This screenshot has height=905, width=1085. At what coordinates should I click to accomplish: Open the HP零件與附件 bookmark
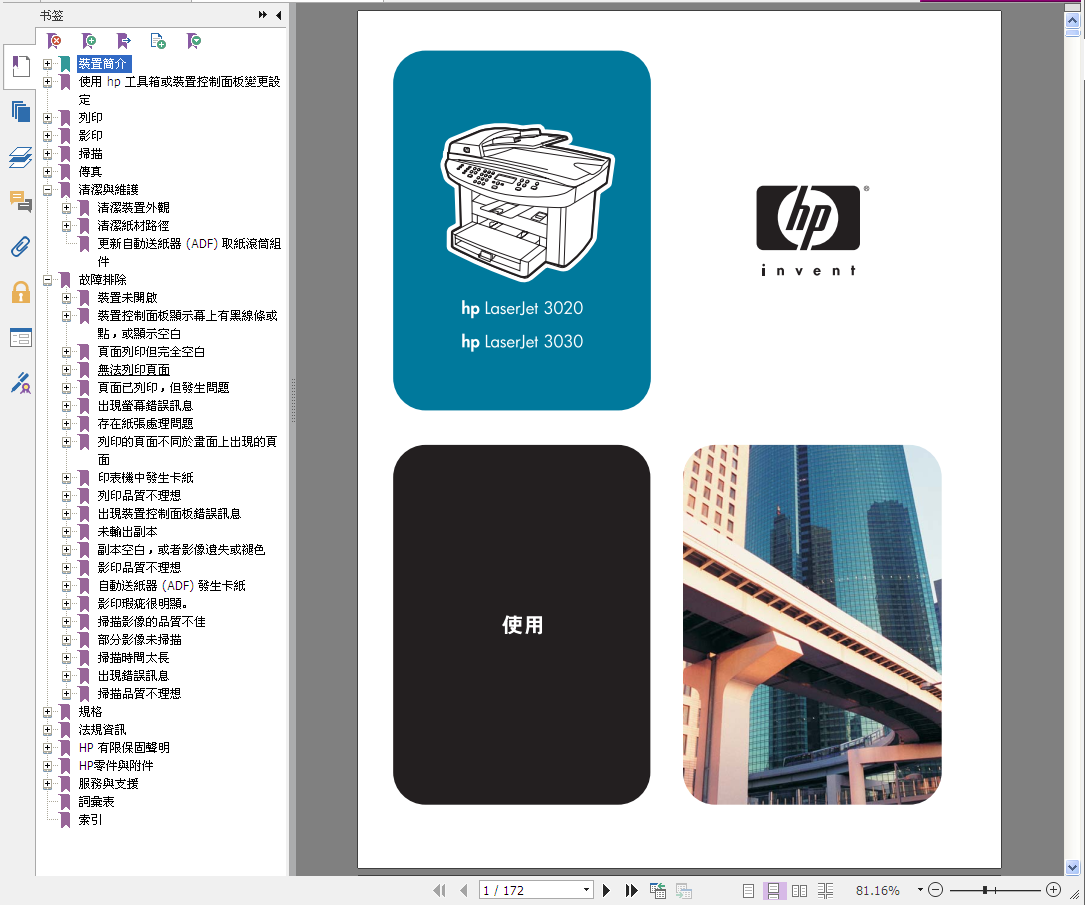coord(116,765)
